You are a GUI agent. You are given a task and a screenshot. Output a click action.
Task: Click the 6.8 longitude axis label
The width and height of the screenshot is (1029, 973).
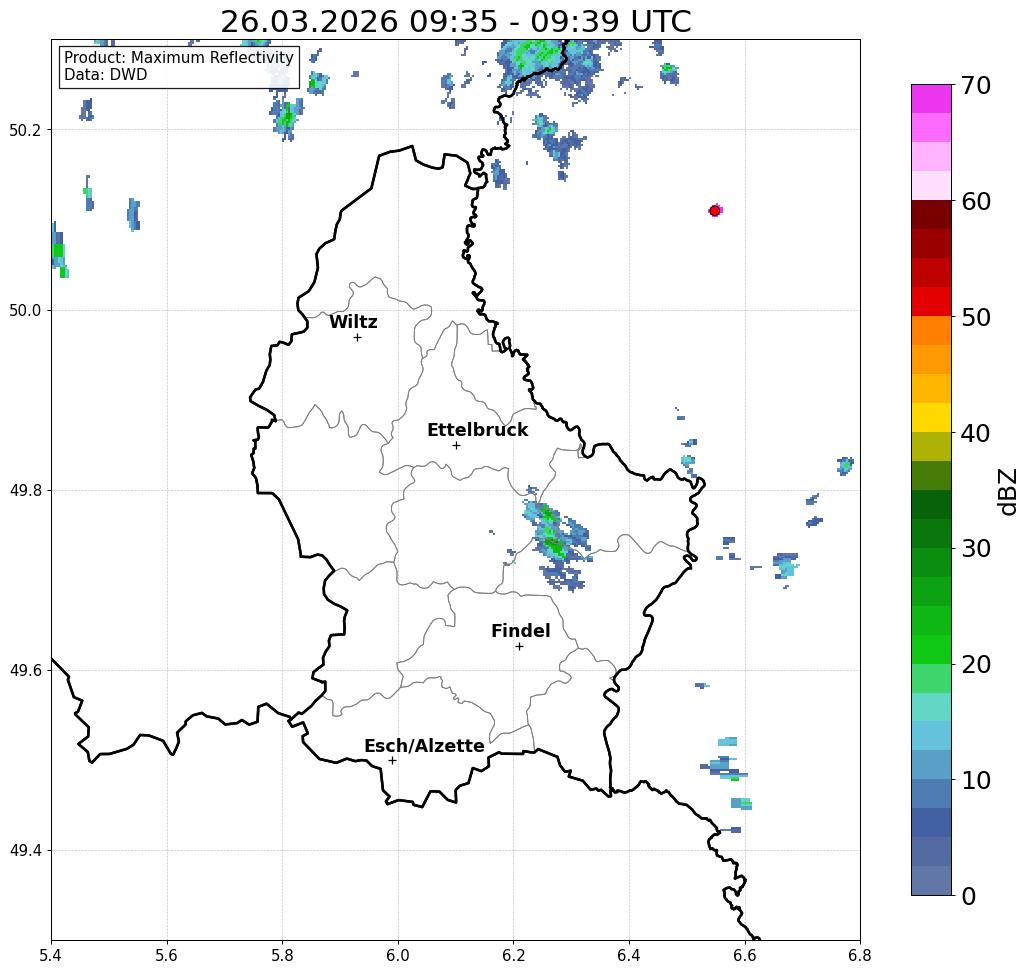coord(860,955)
